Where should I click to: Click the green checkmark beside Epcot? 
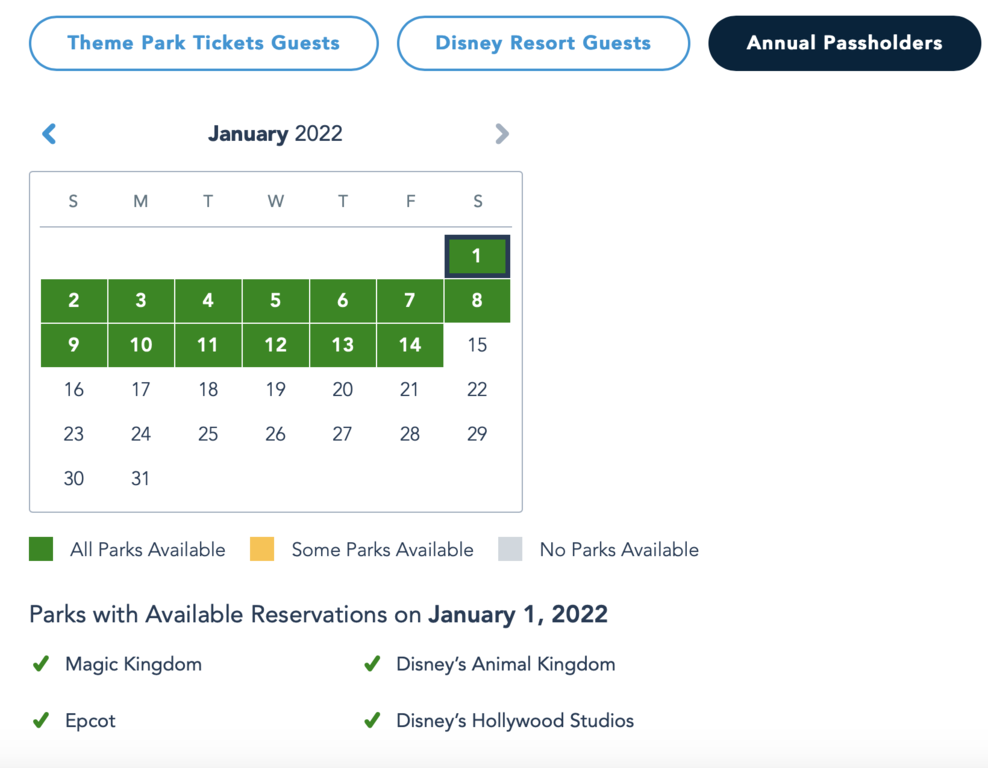click(x=41, y=720)
